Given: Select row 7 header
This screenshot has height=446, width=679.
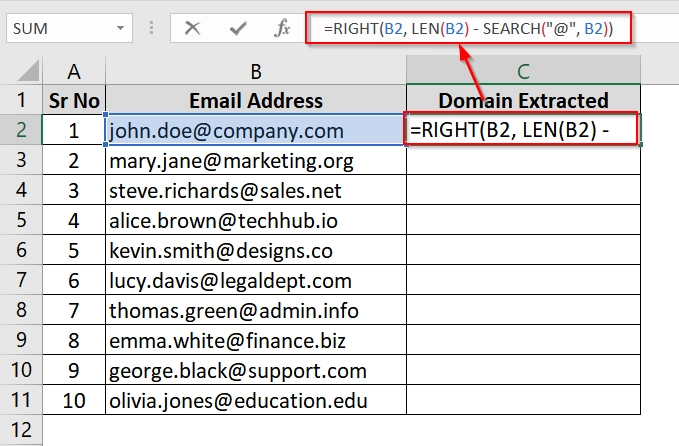Looking at the screenshot, I should coord(21,280).
